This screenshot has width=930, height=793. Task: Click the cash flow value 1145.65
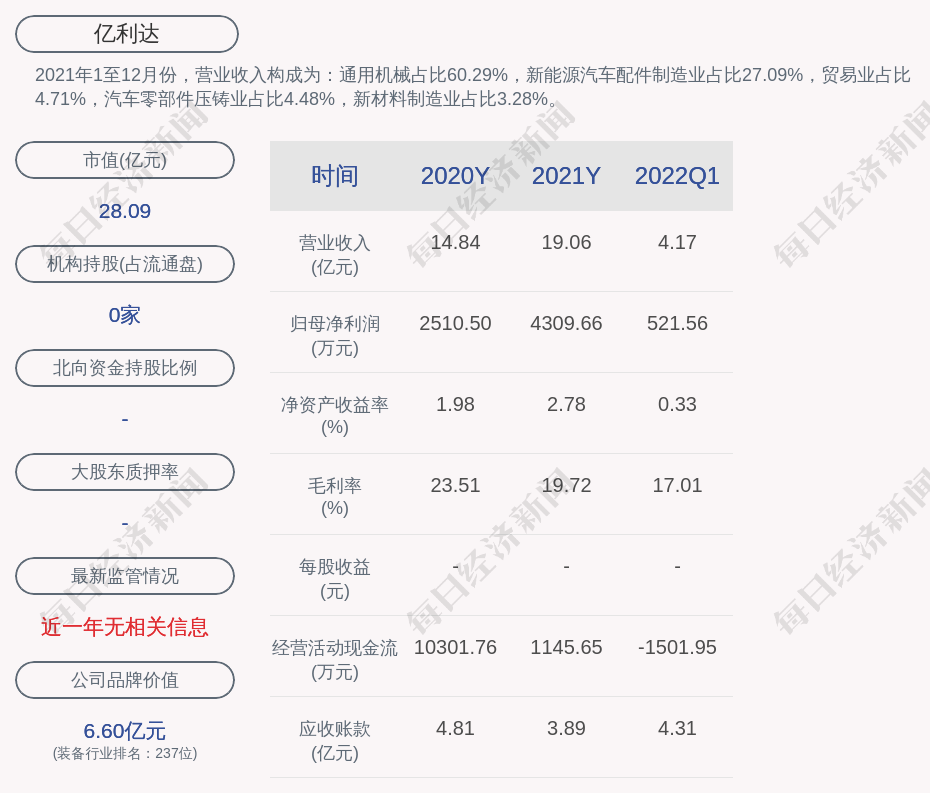click(x=566, y=647)
